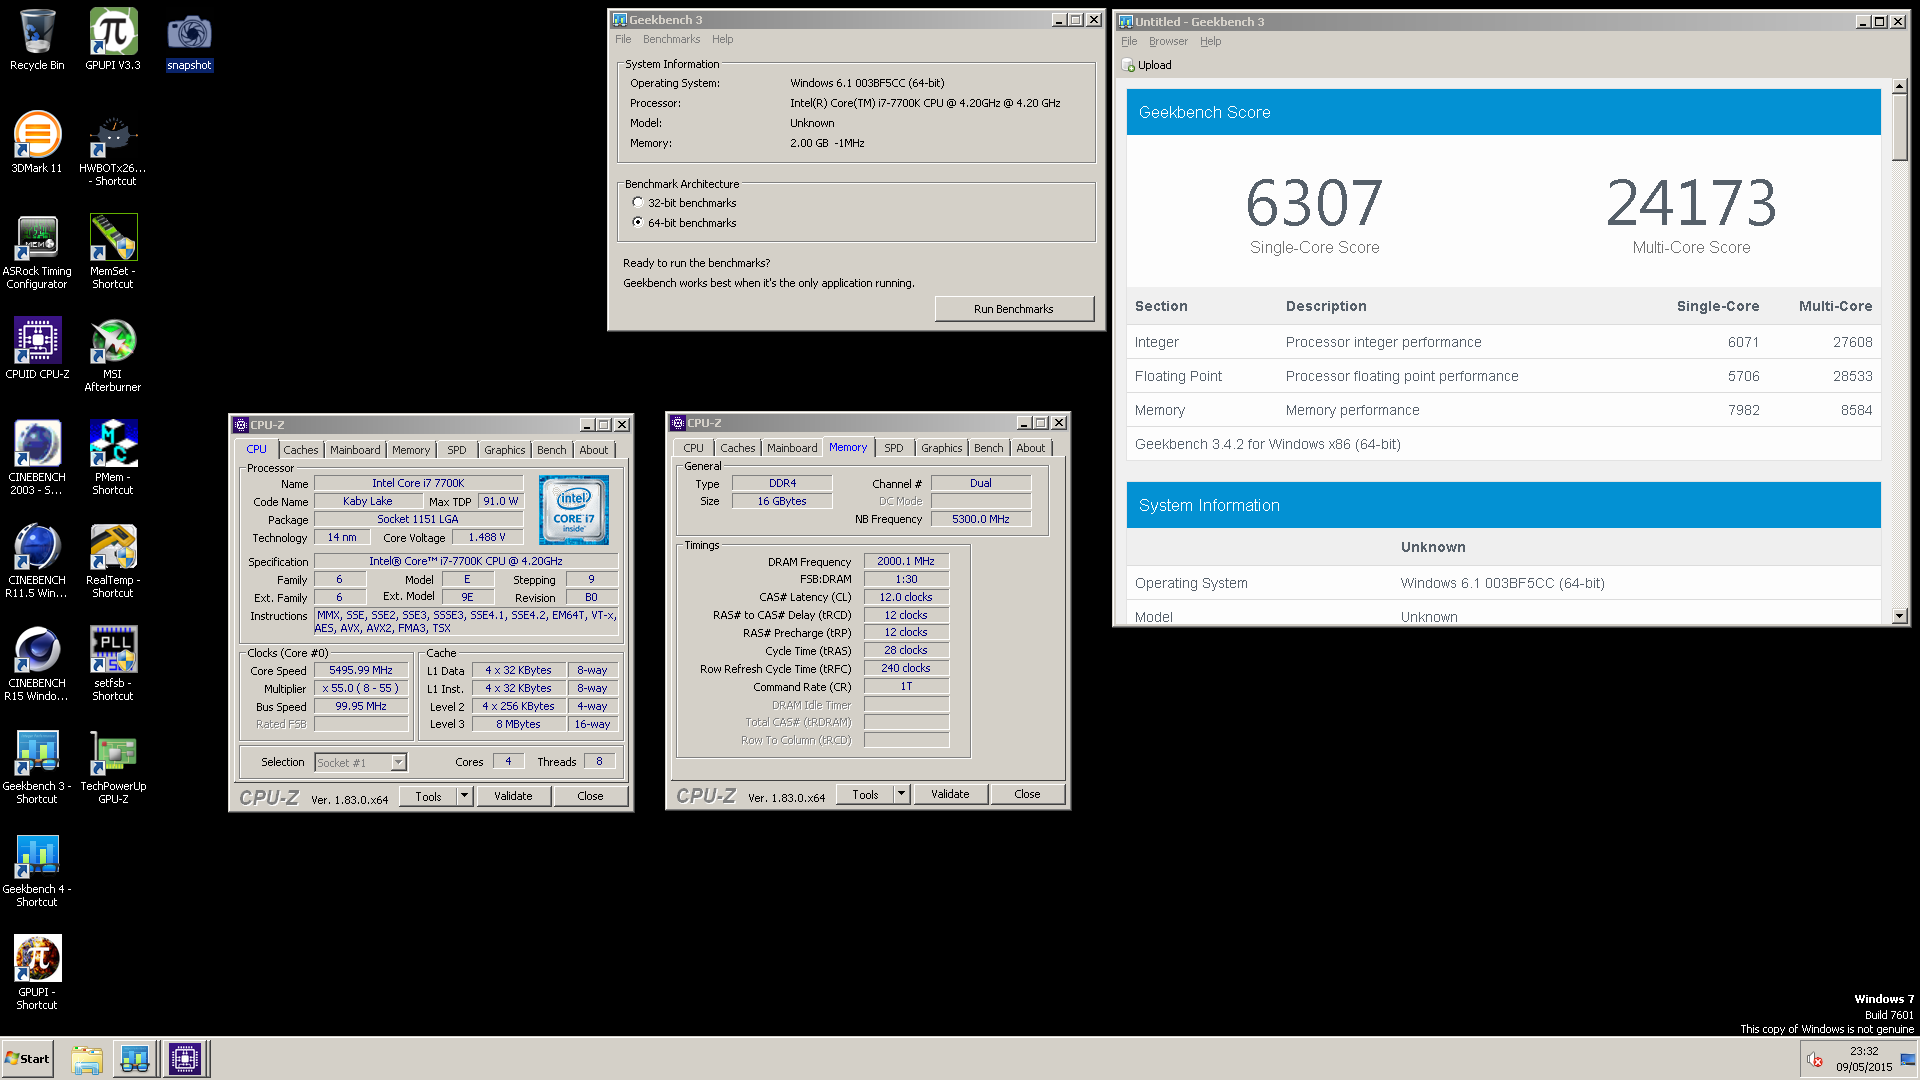Switch to SPD tab in right CPU-Z

[894, 448]
